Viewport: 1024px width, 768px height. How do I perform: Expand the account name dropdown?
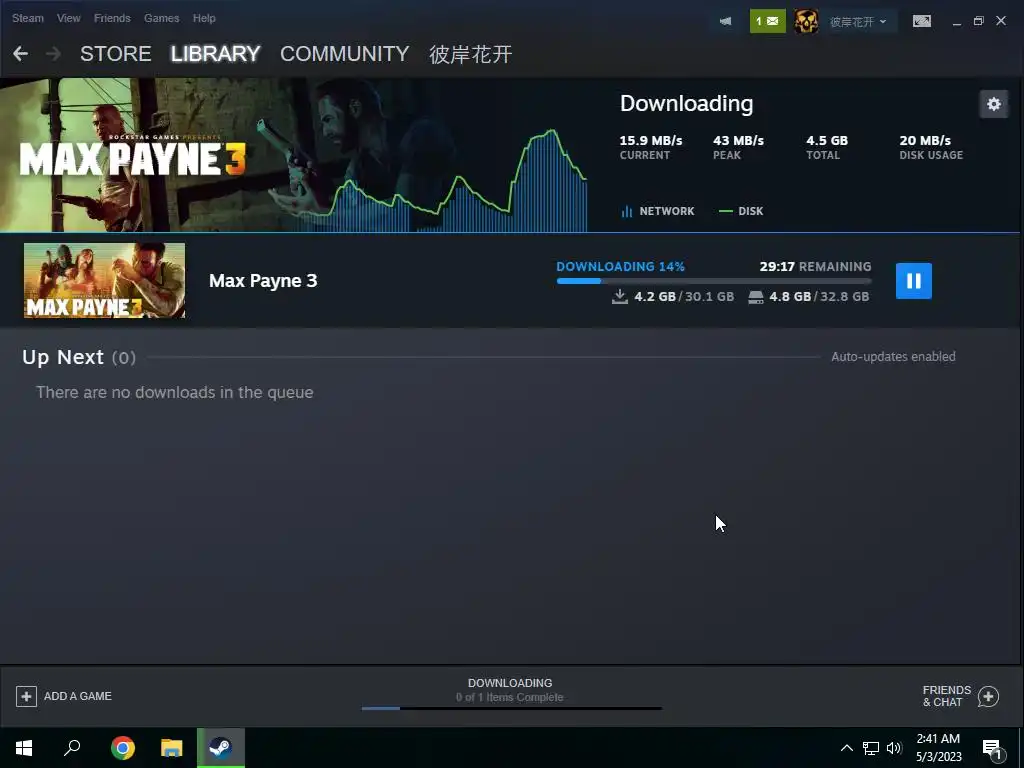pyautogui.click(x=858, y=22)
